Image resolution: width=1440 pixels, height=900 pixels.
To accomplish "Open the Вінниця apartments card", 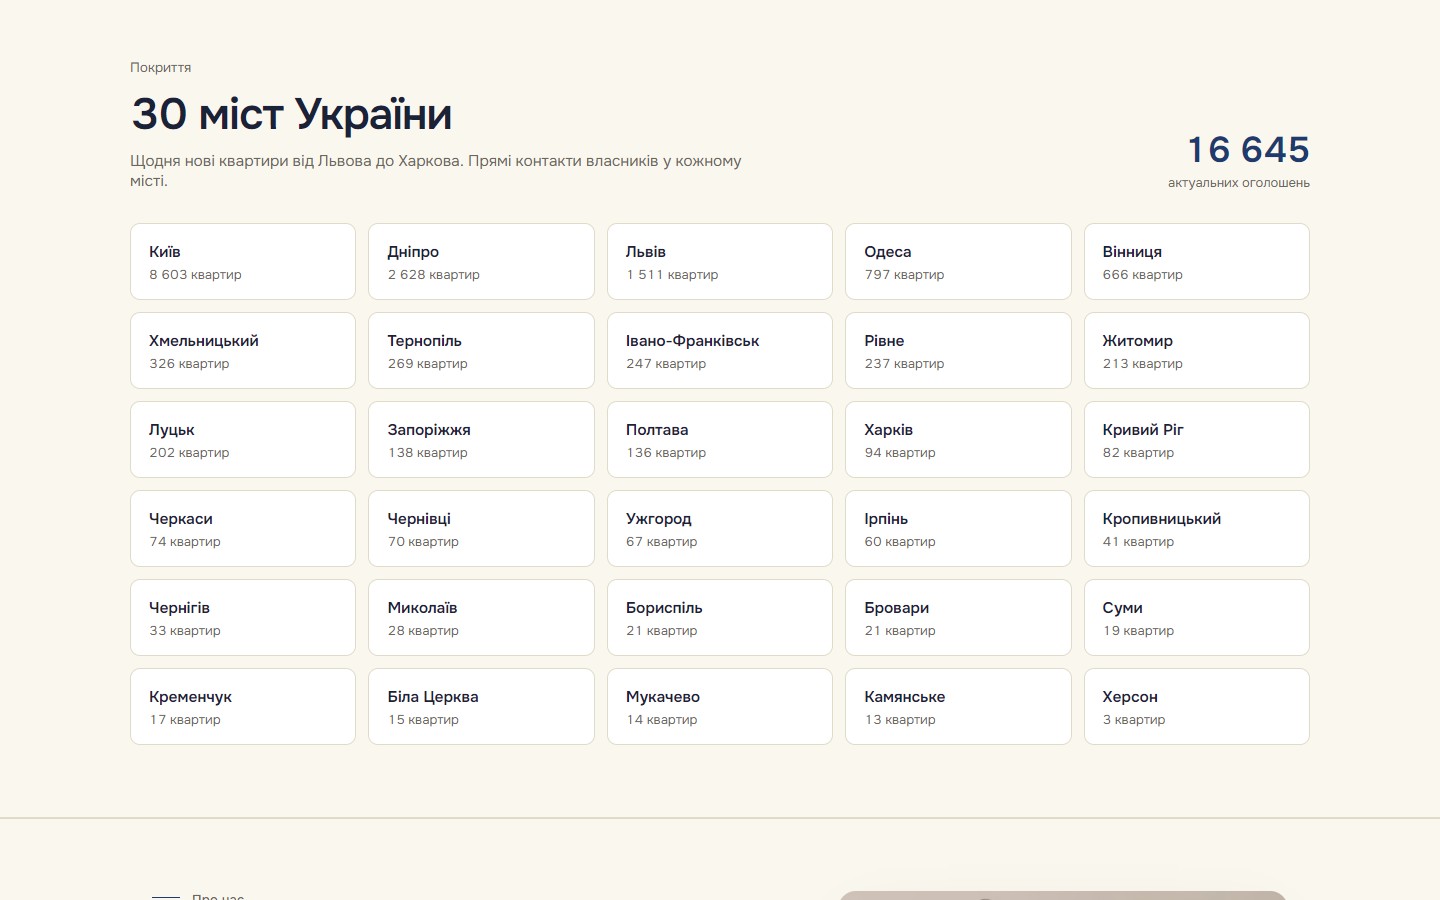I will (x=1197, y=261).
